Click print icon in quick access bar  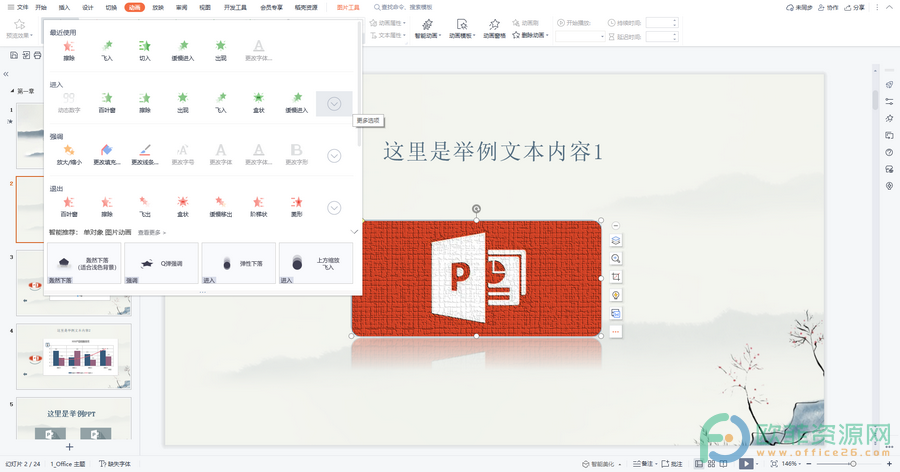[x=37, y=55]
